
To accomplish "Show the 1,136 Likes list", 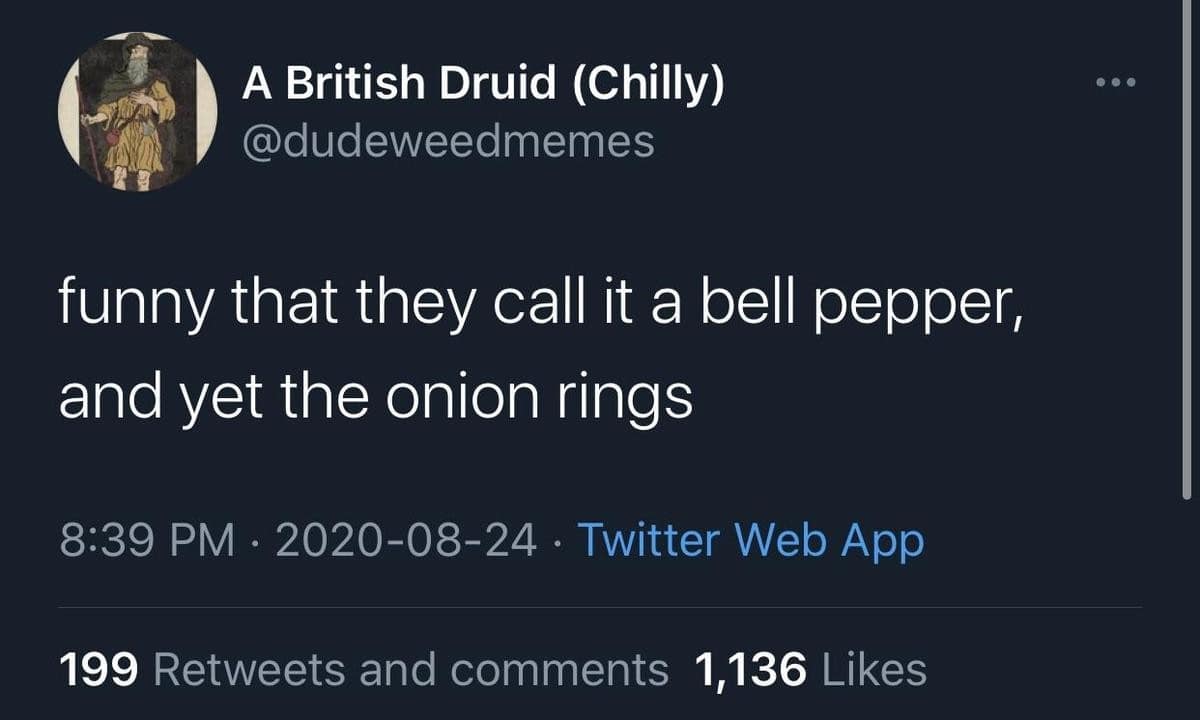I will coord(810,669).
